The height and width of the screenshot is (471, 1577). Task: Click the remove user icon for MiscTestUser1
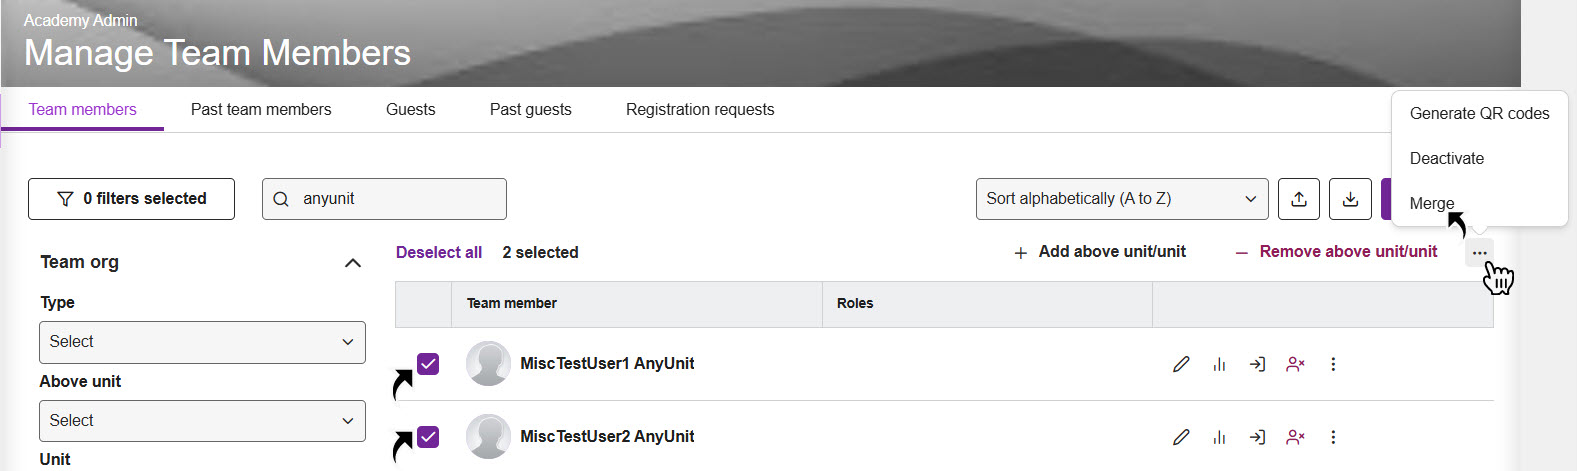point(1295,364)
